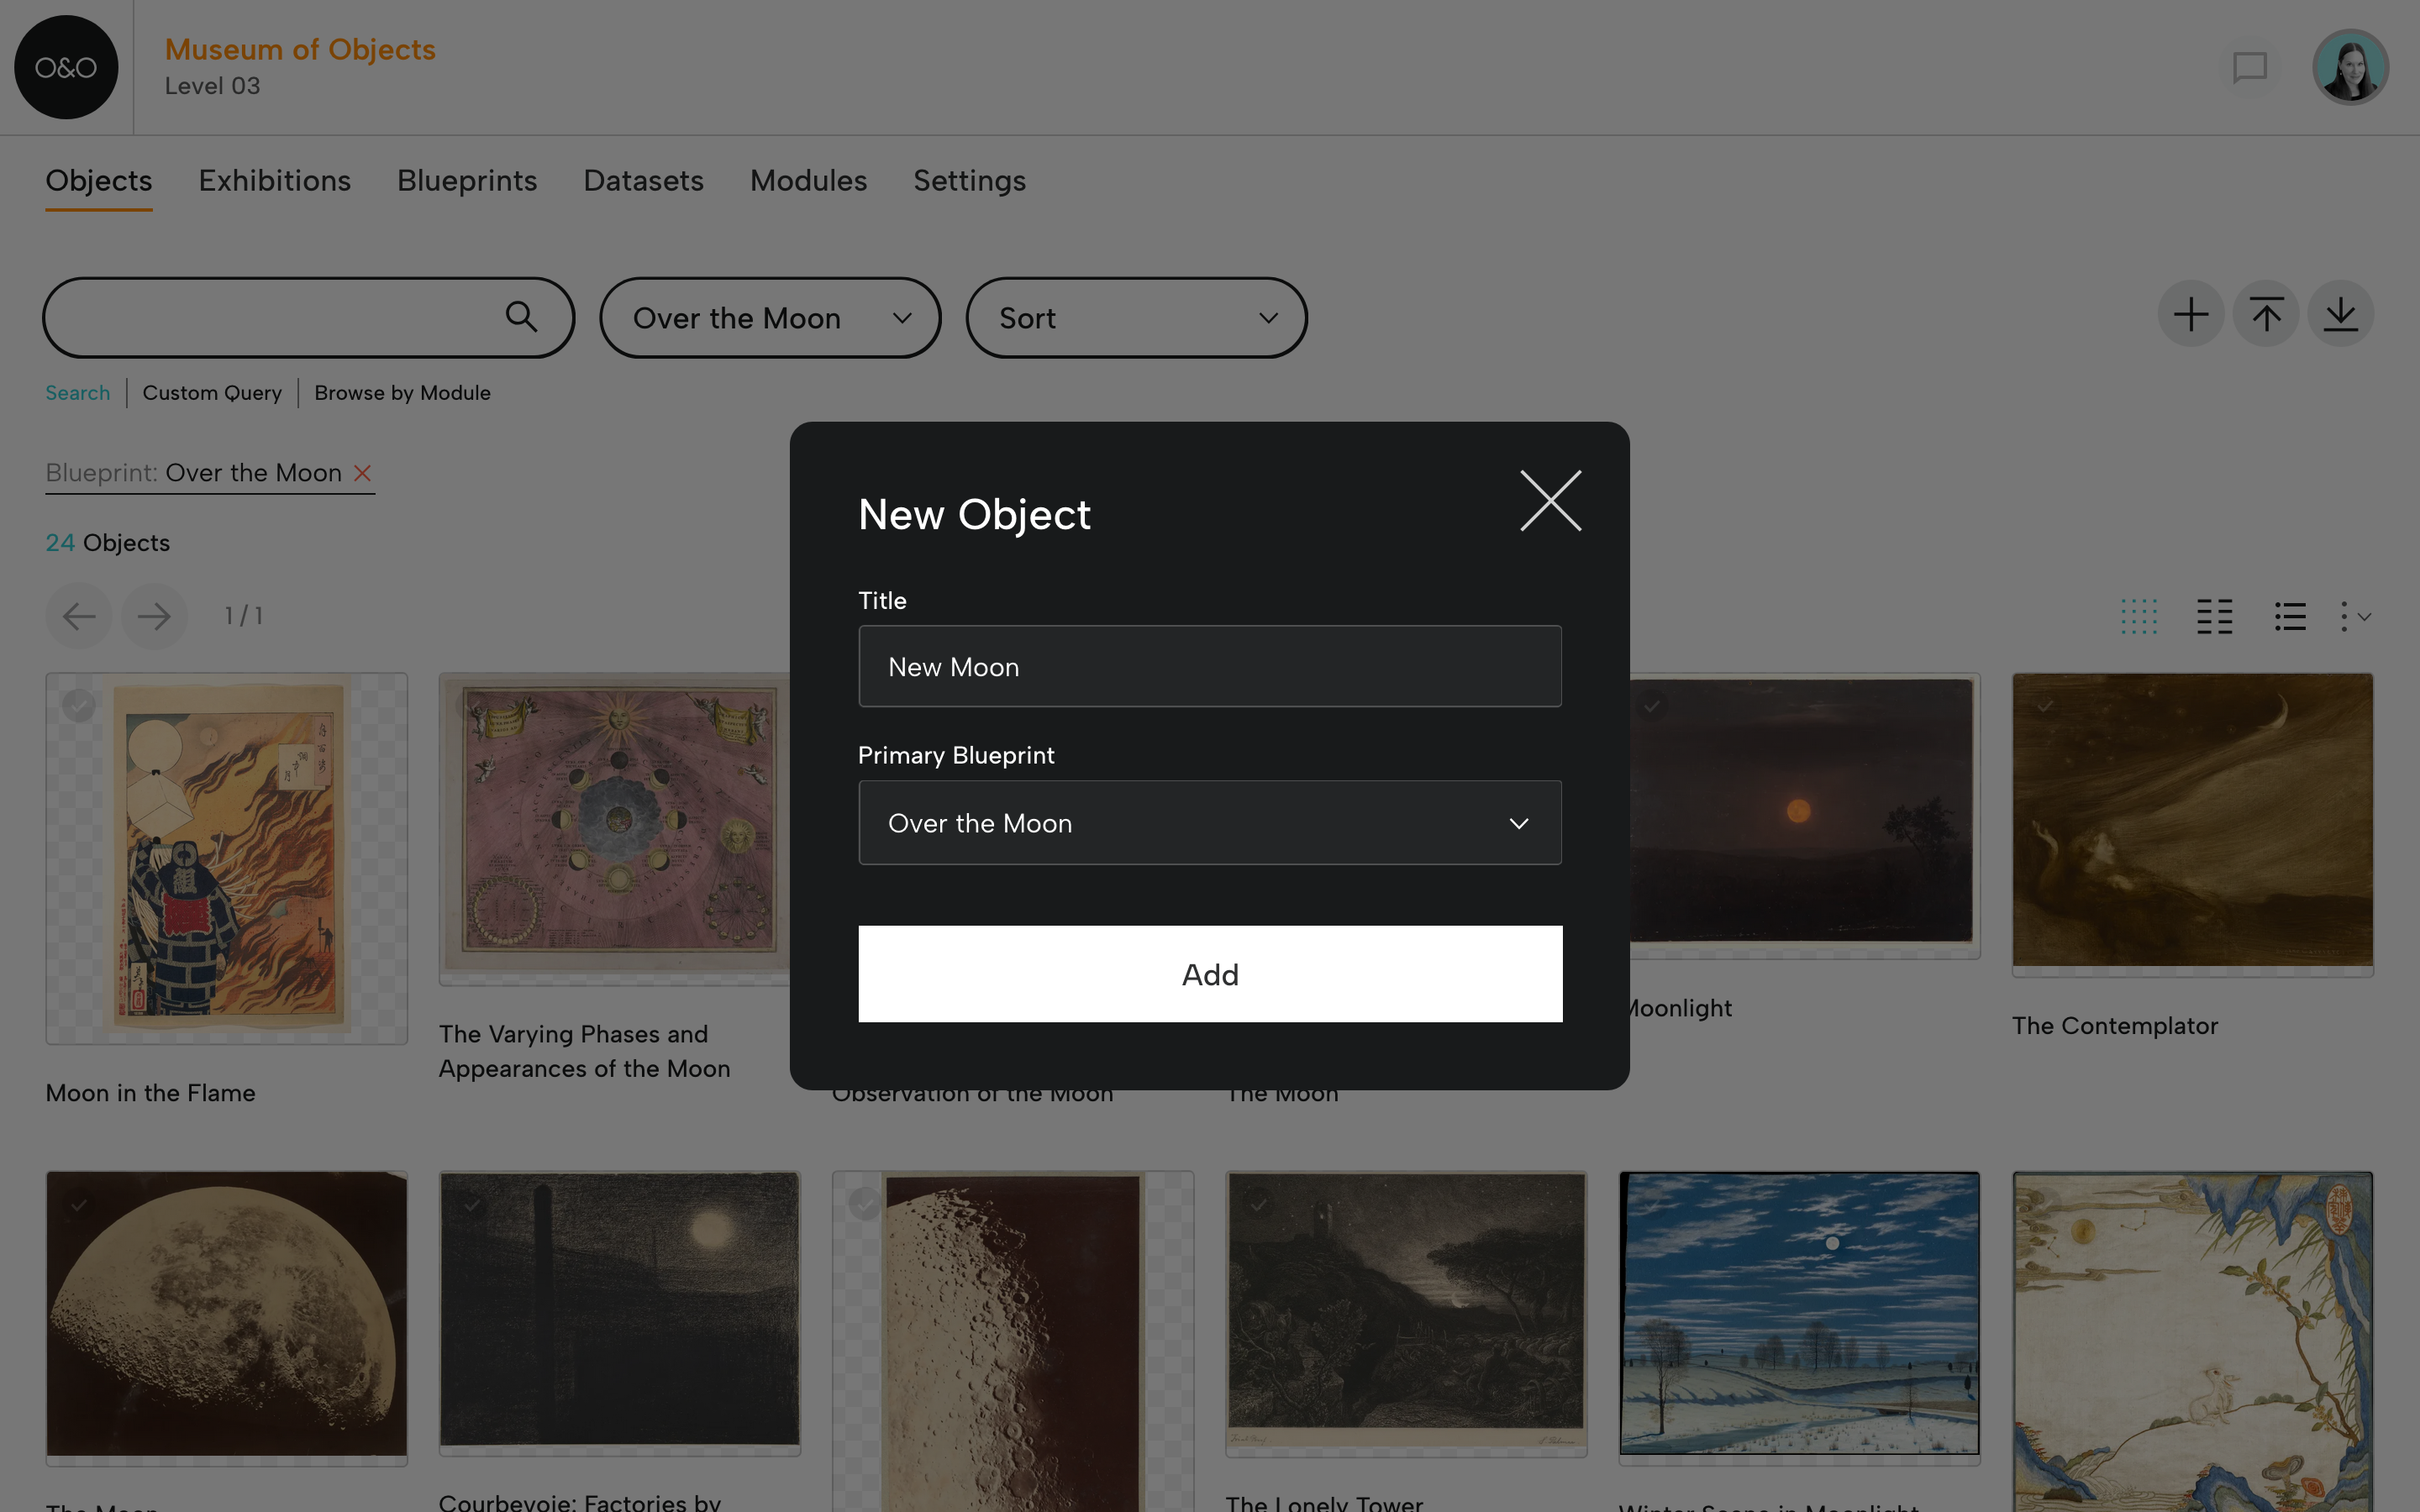Switch to the Exhibitions tab
2420x1512 pixels.
click(274, 181)
